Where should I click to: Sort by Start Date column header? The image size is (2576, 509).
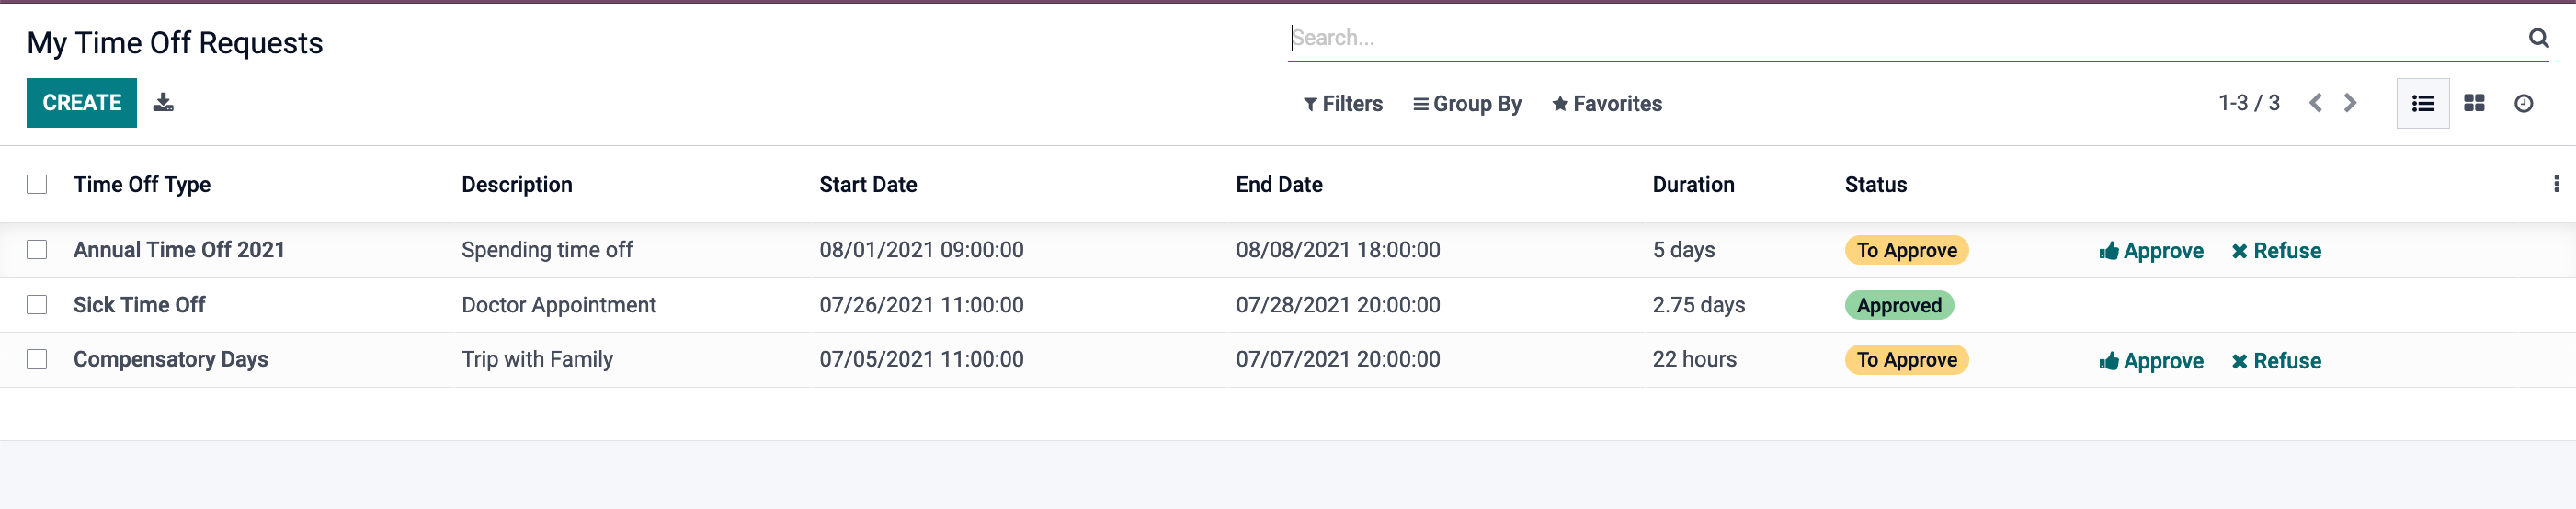click(868, 184)
